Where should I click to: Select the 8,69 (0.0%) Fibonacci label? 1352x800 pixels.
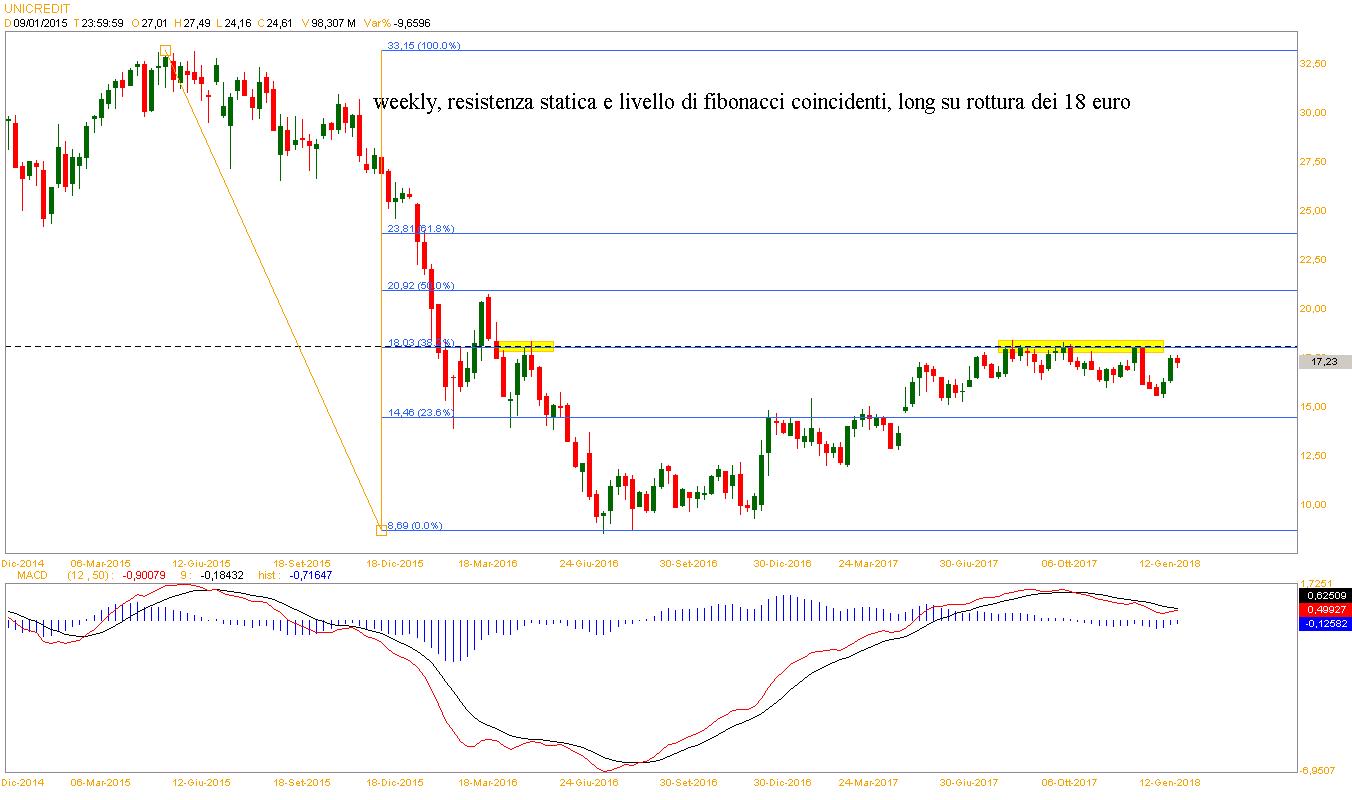pos(415,525)
